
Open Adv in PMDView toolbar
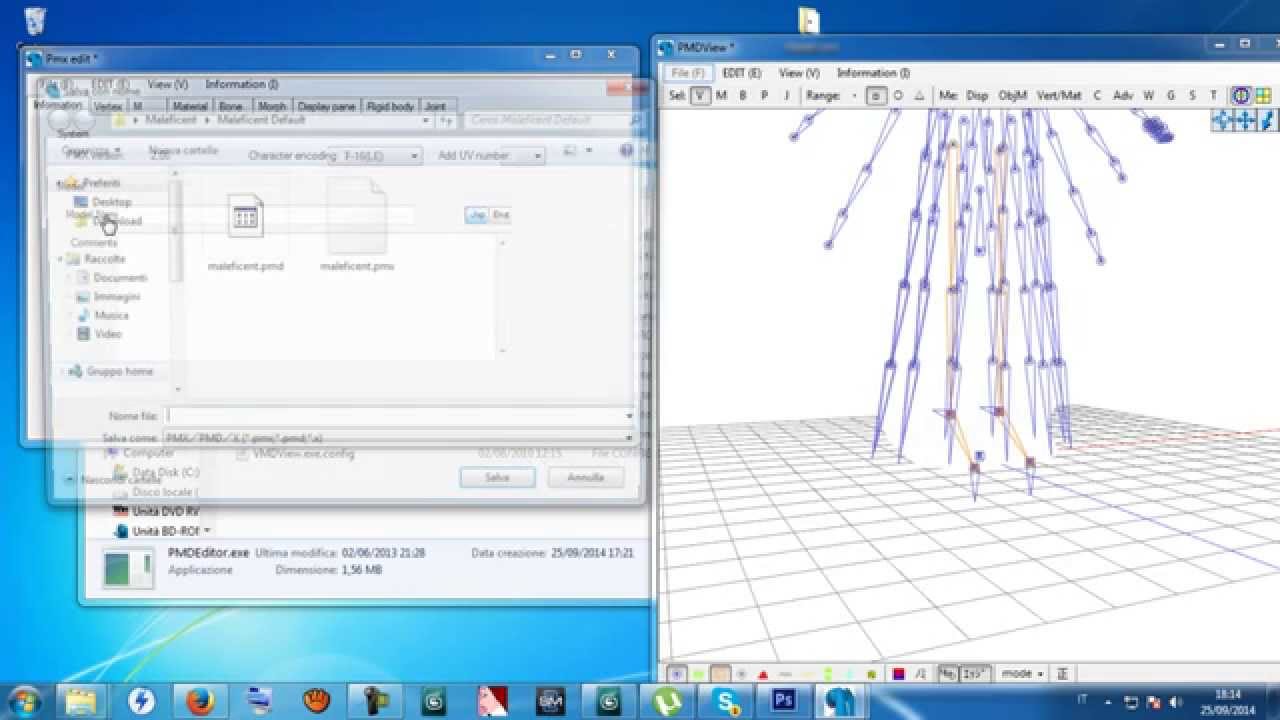point(1123,96)
